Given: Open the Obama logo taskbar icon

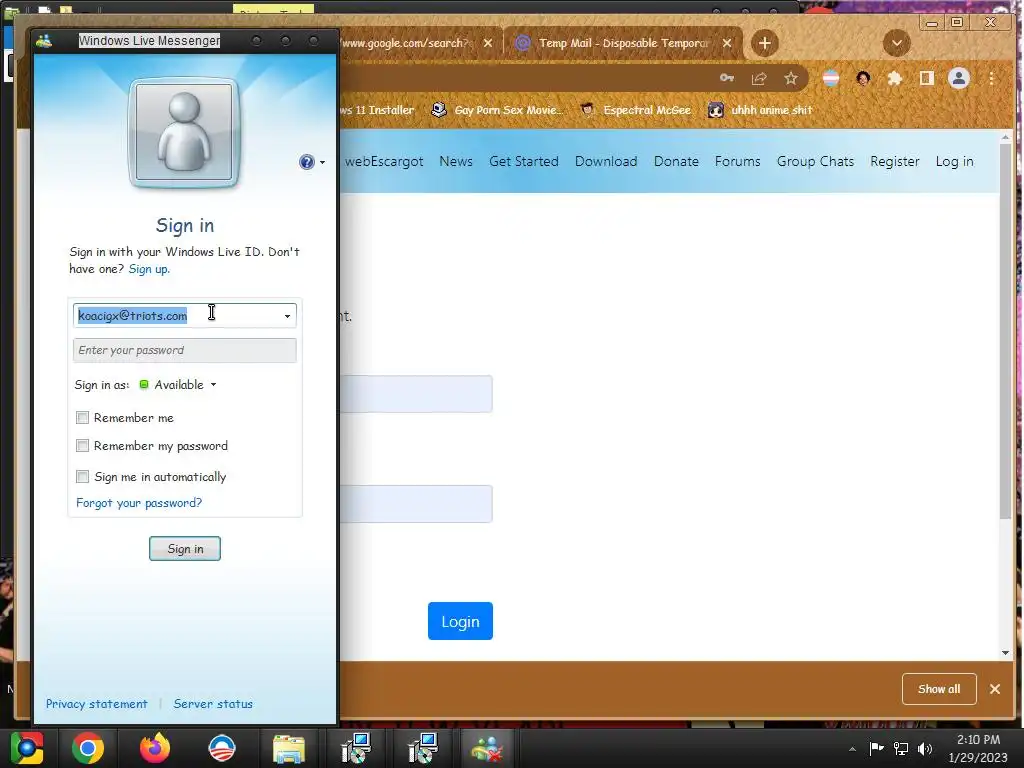Looking at the screenshot, I should tap(222, 748).
